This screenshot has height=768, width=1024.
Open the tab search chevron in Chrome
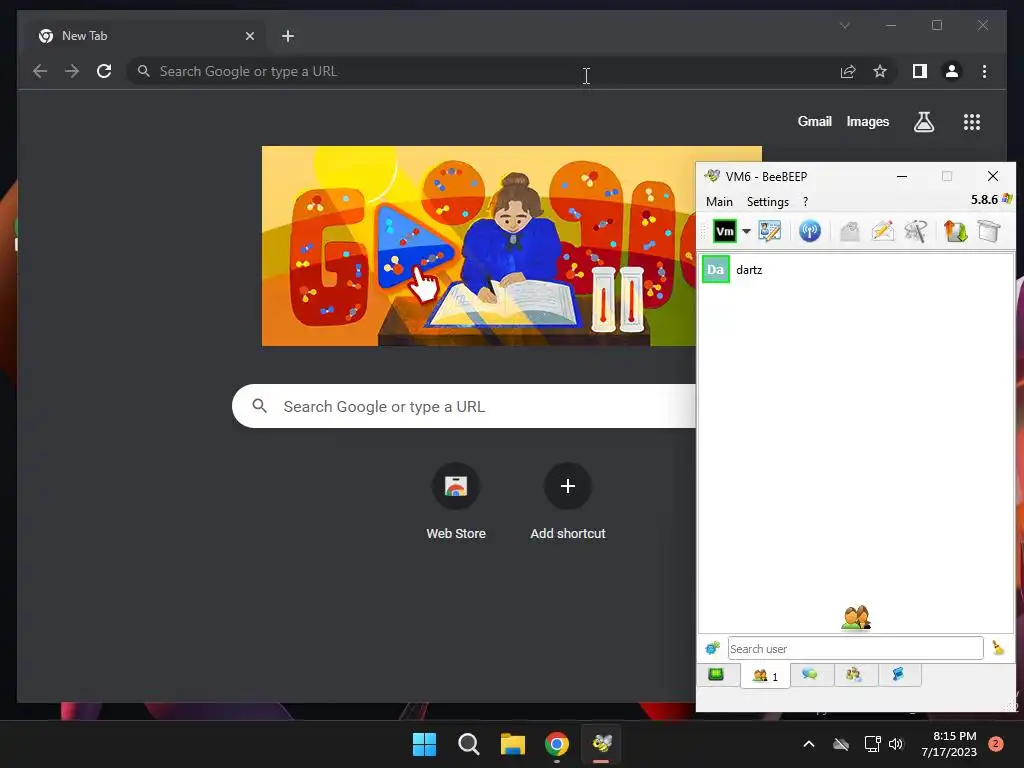[x=844, y=25]
